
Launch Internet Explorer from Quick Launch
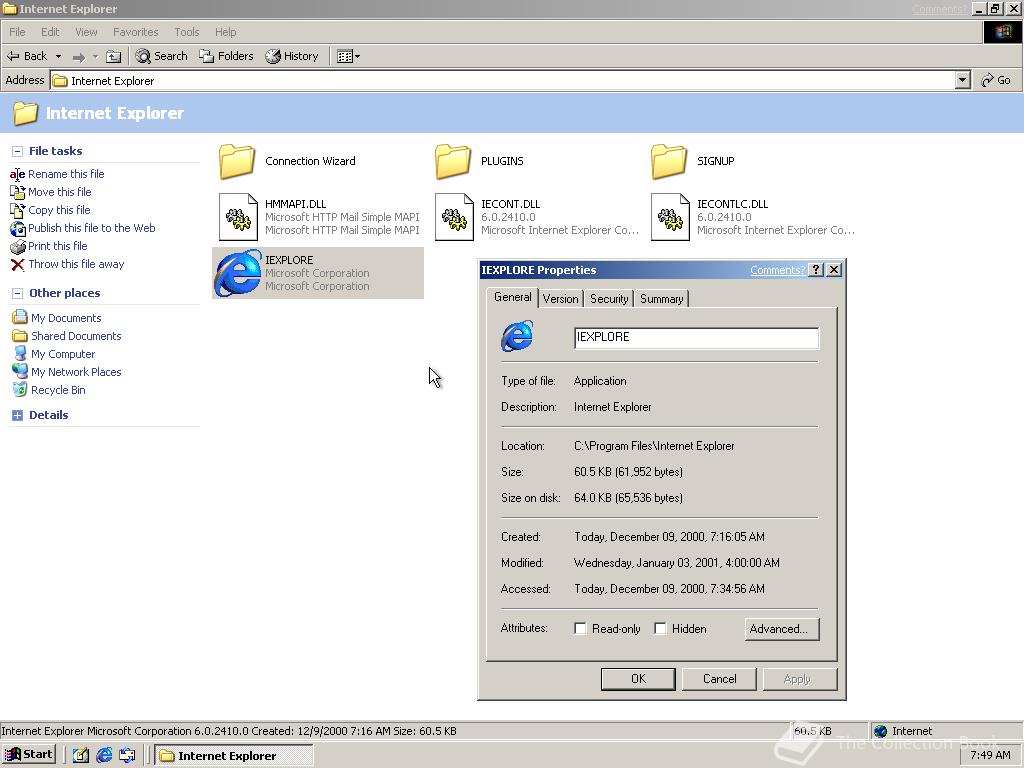(x=104, y=755)
